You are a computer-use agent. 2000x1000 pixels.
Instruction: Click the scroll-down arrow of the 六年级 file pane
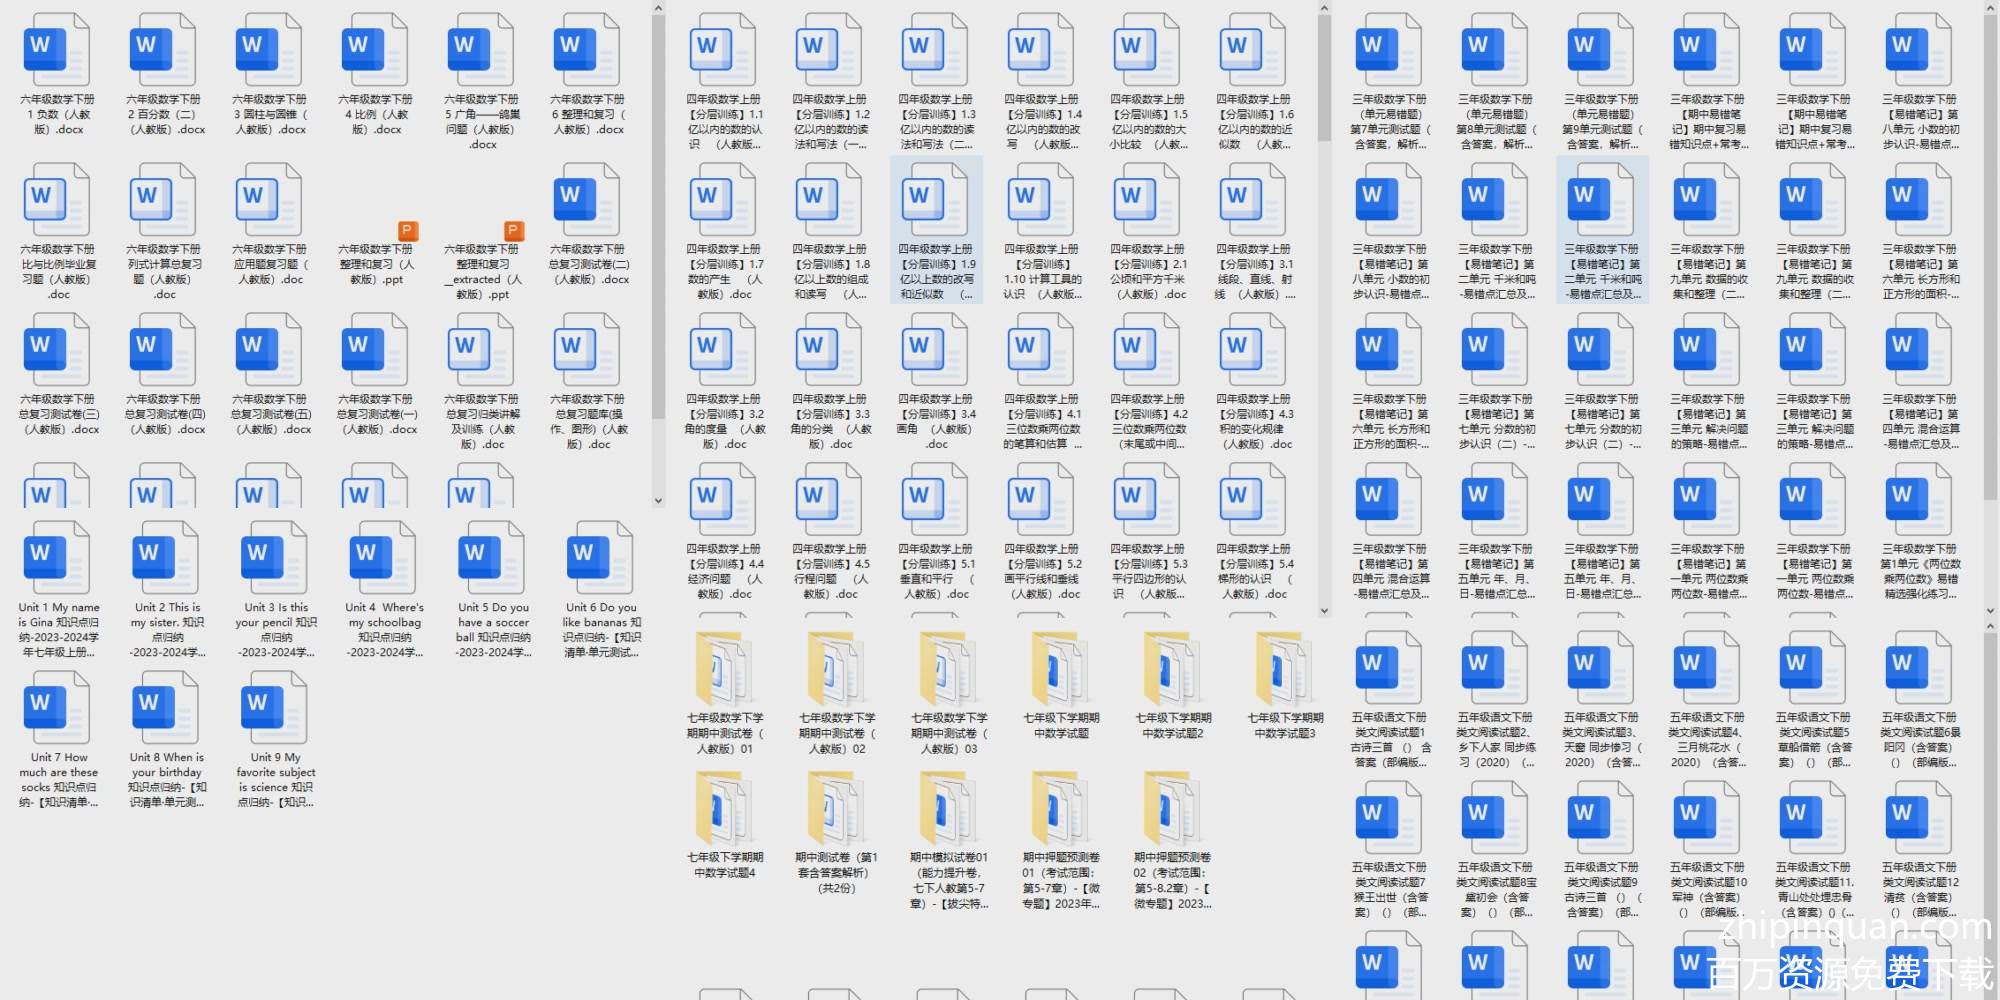coord(658,500)
